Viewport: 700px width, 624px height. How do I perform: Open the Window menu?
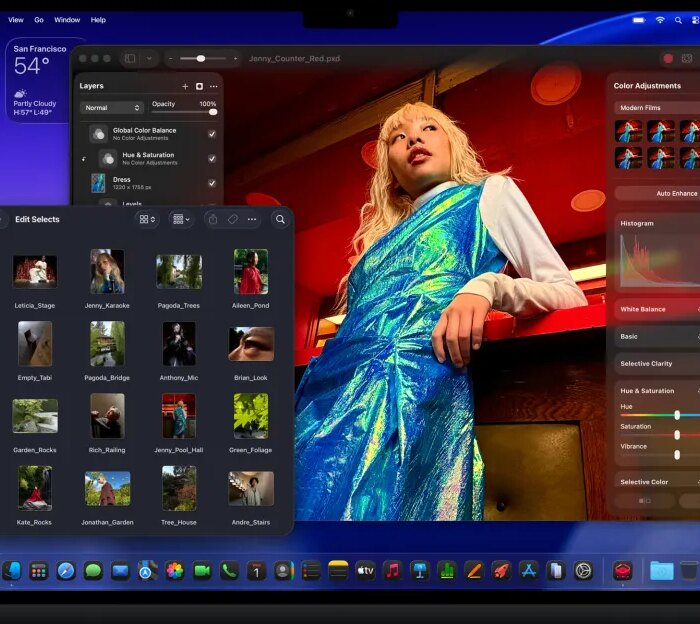(67, 19)
